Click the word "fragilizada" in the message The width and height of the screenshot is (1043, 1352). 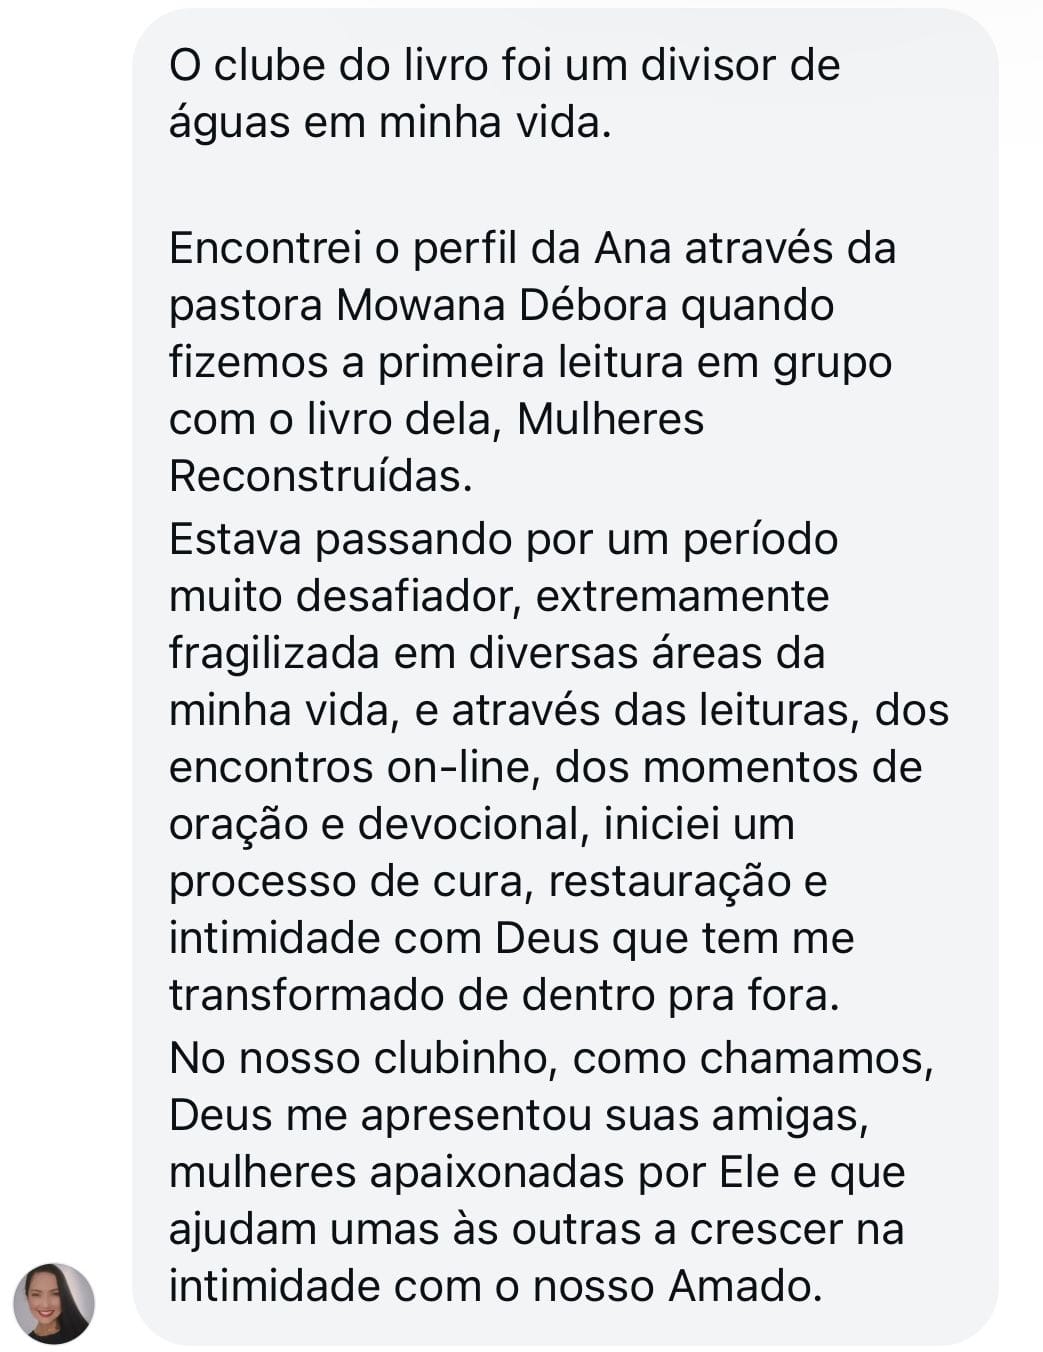(x=274, y=653)
